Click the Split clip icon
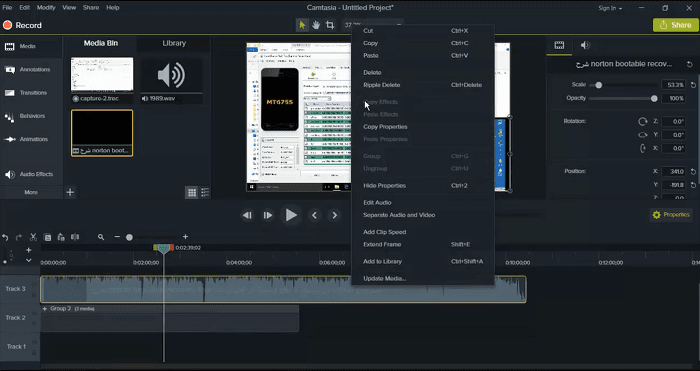700x371 pixels. (x=75, y=237)
